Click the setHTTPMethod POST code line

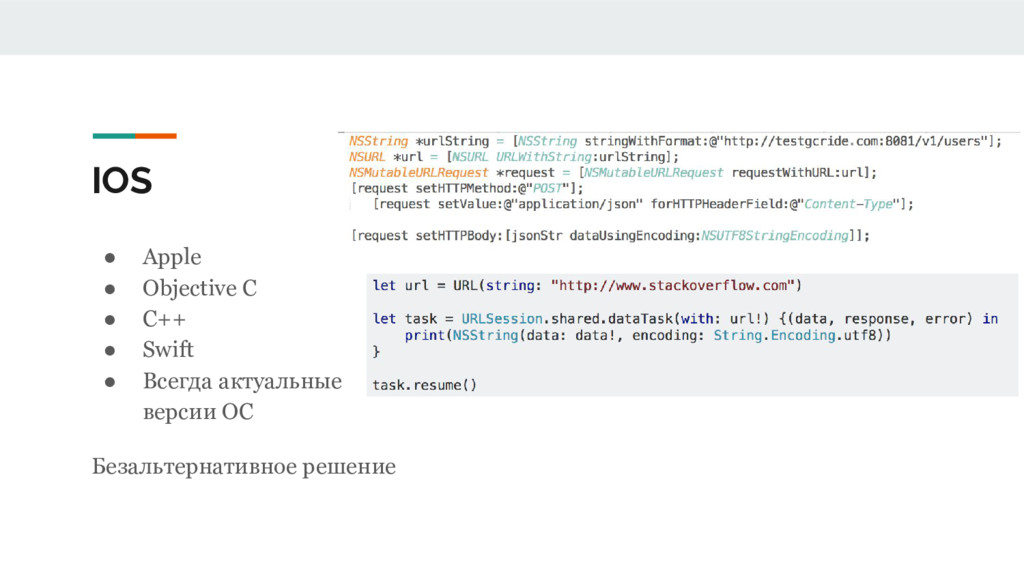click(x=467, y=188)
